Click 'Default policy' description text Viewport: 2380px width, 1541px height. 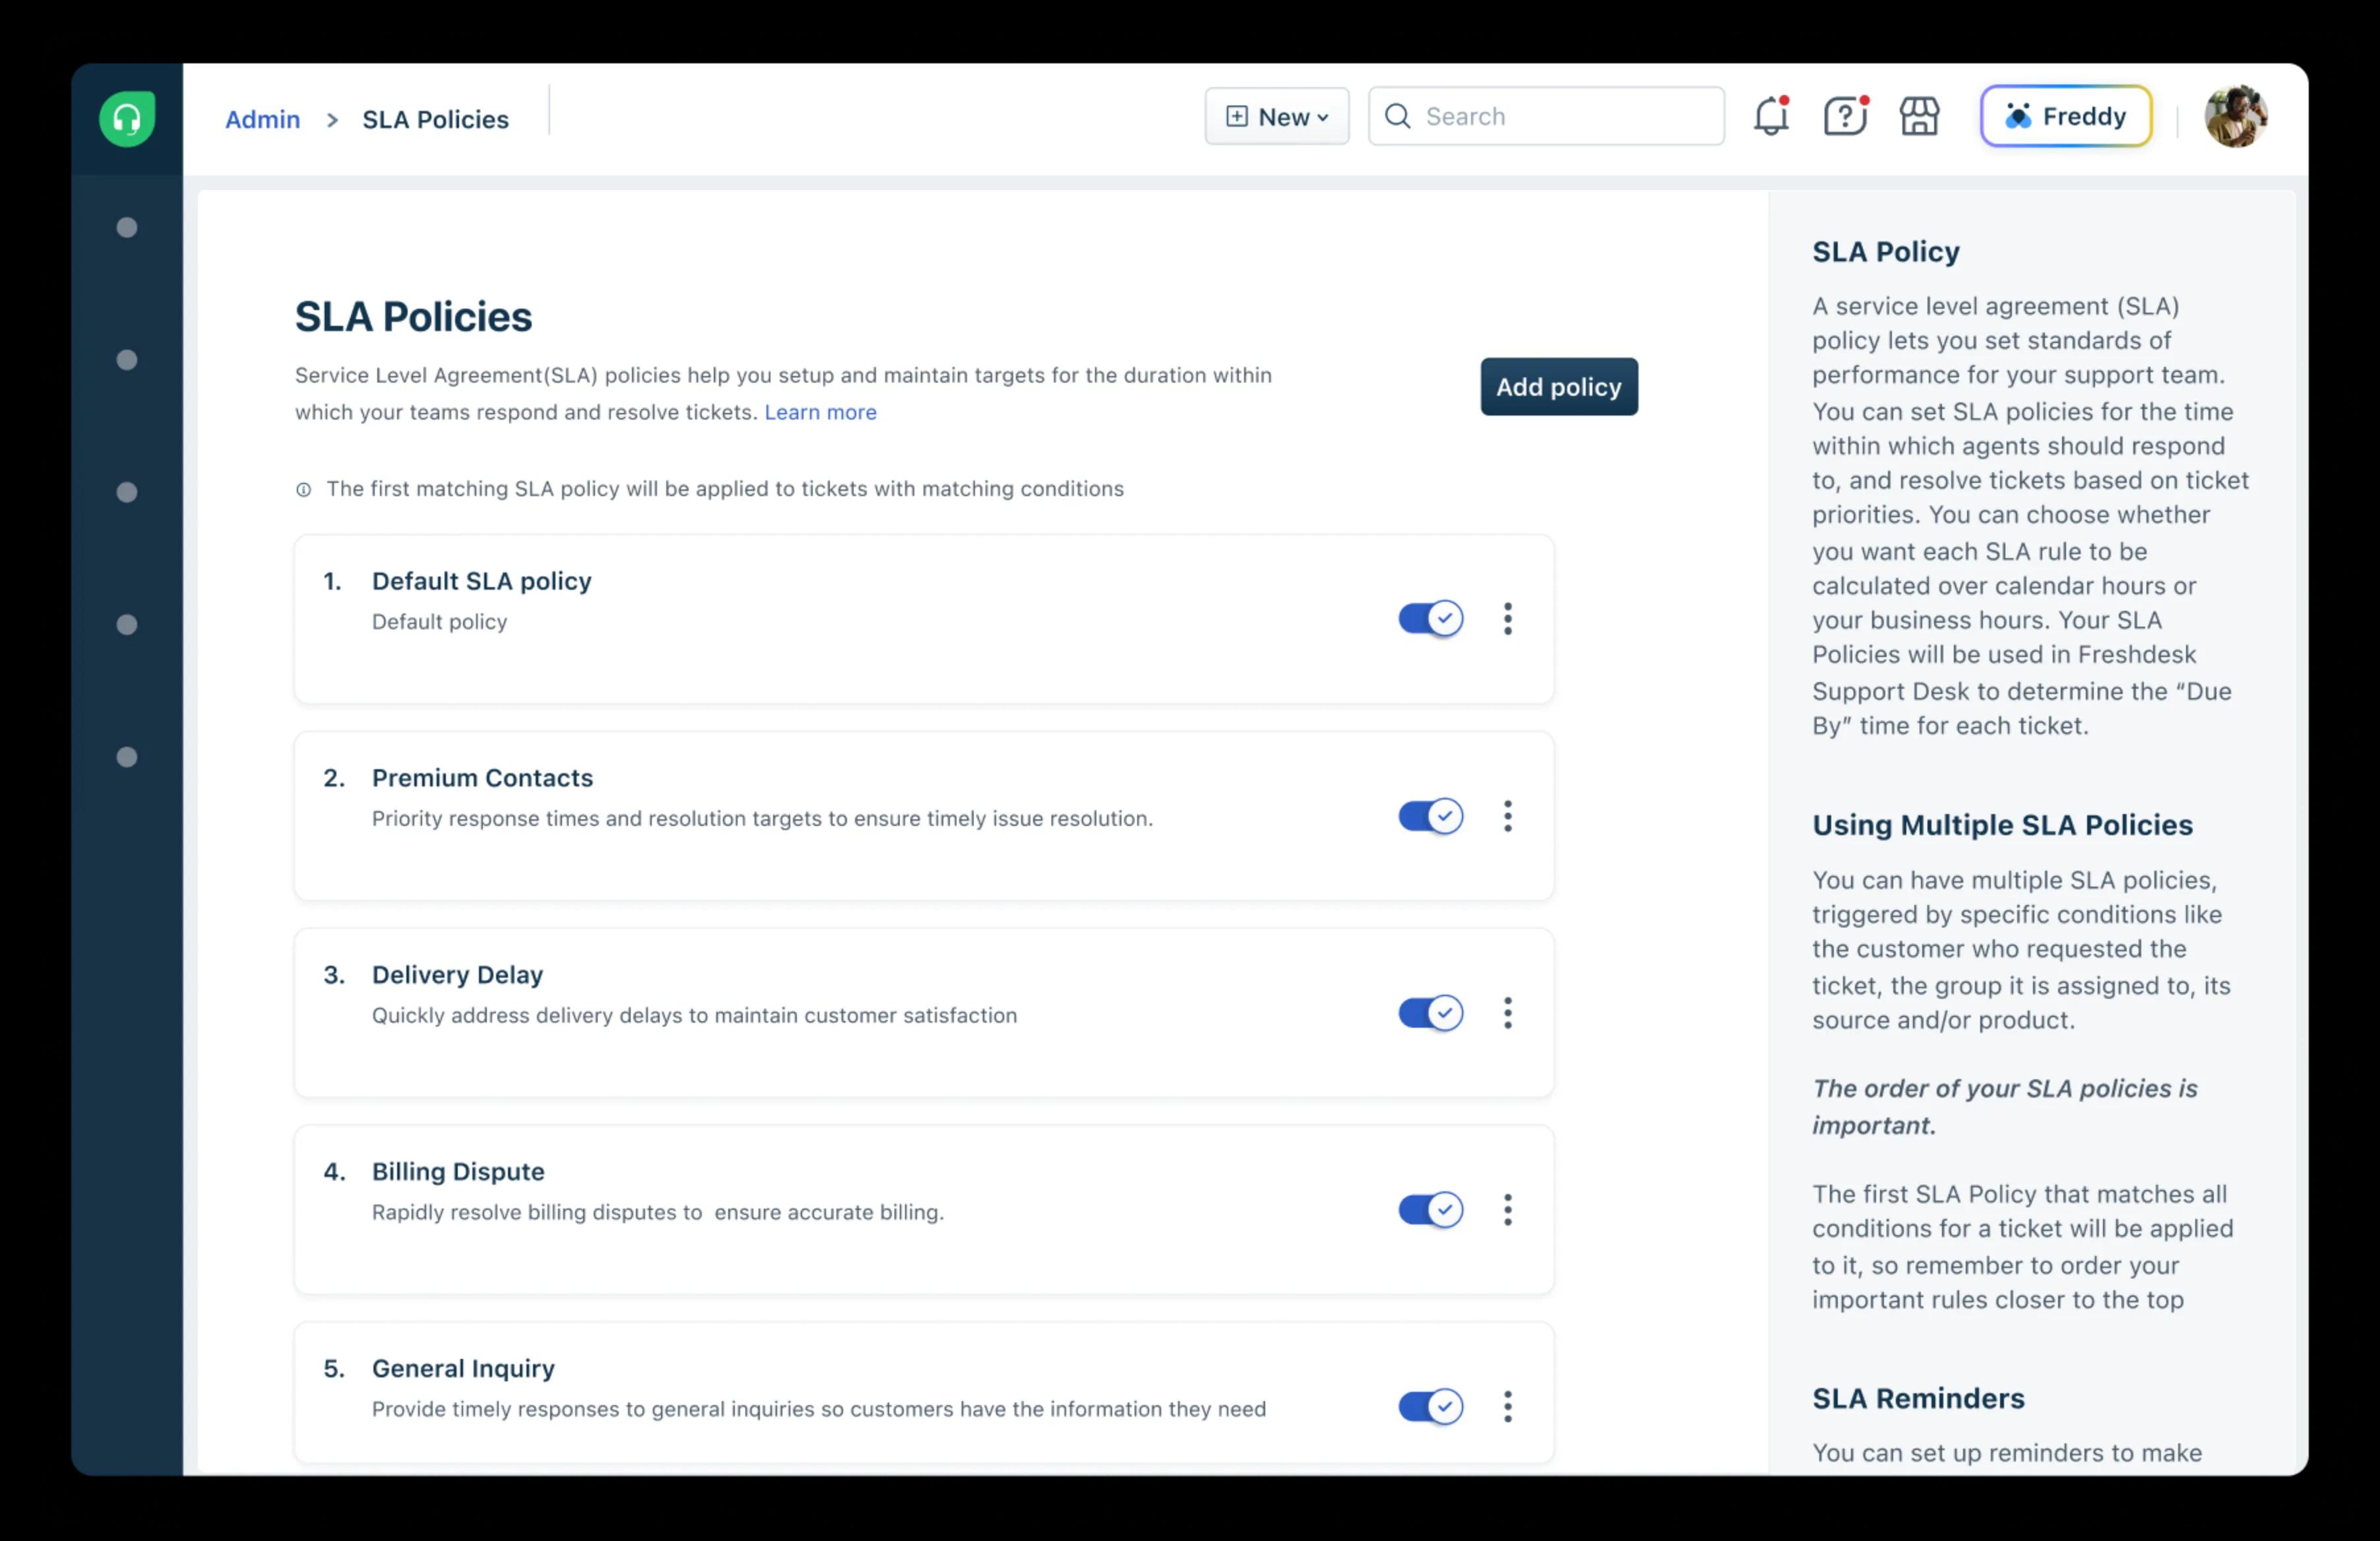click(x=439, y=622)
